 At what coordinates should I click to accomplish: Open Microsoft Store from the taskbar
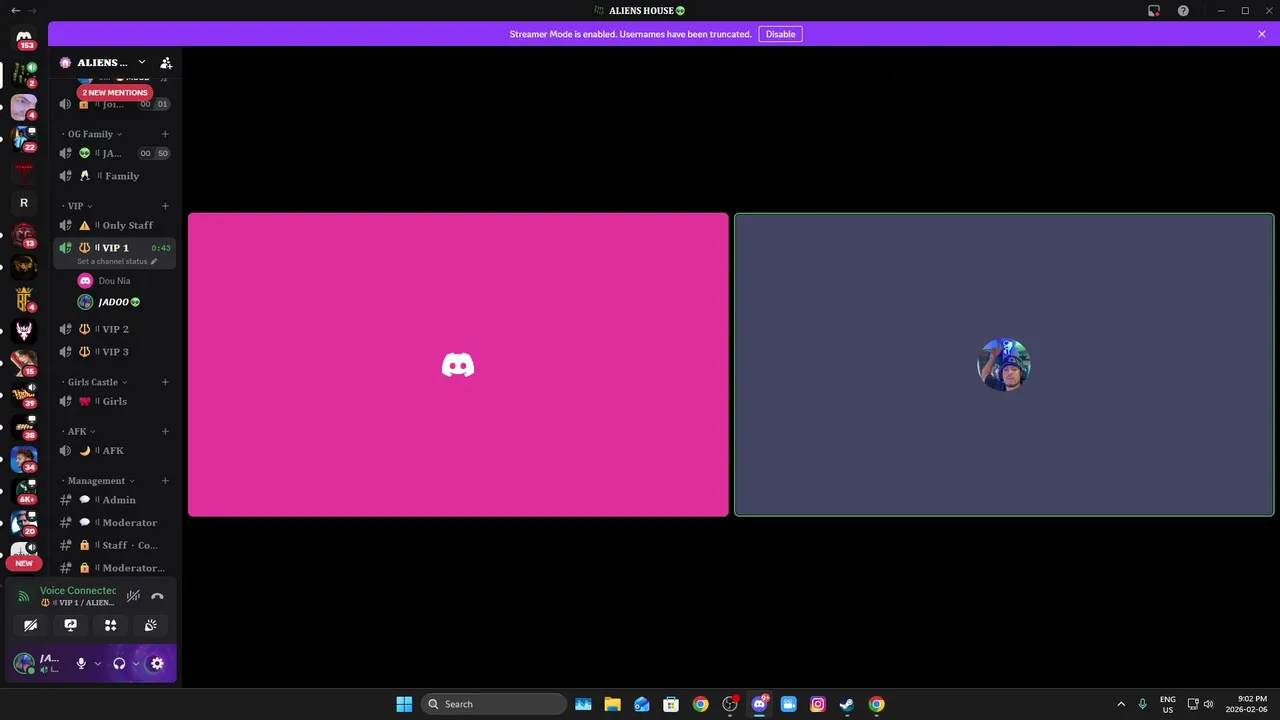pos(671,704)
